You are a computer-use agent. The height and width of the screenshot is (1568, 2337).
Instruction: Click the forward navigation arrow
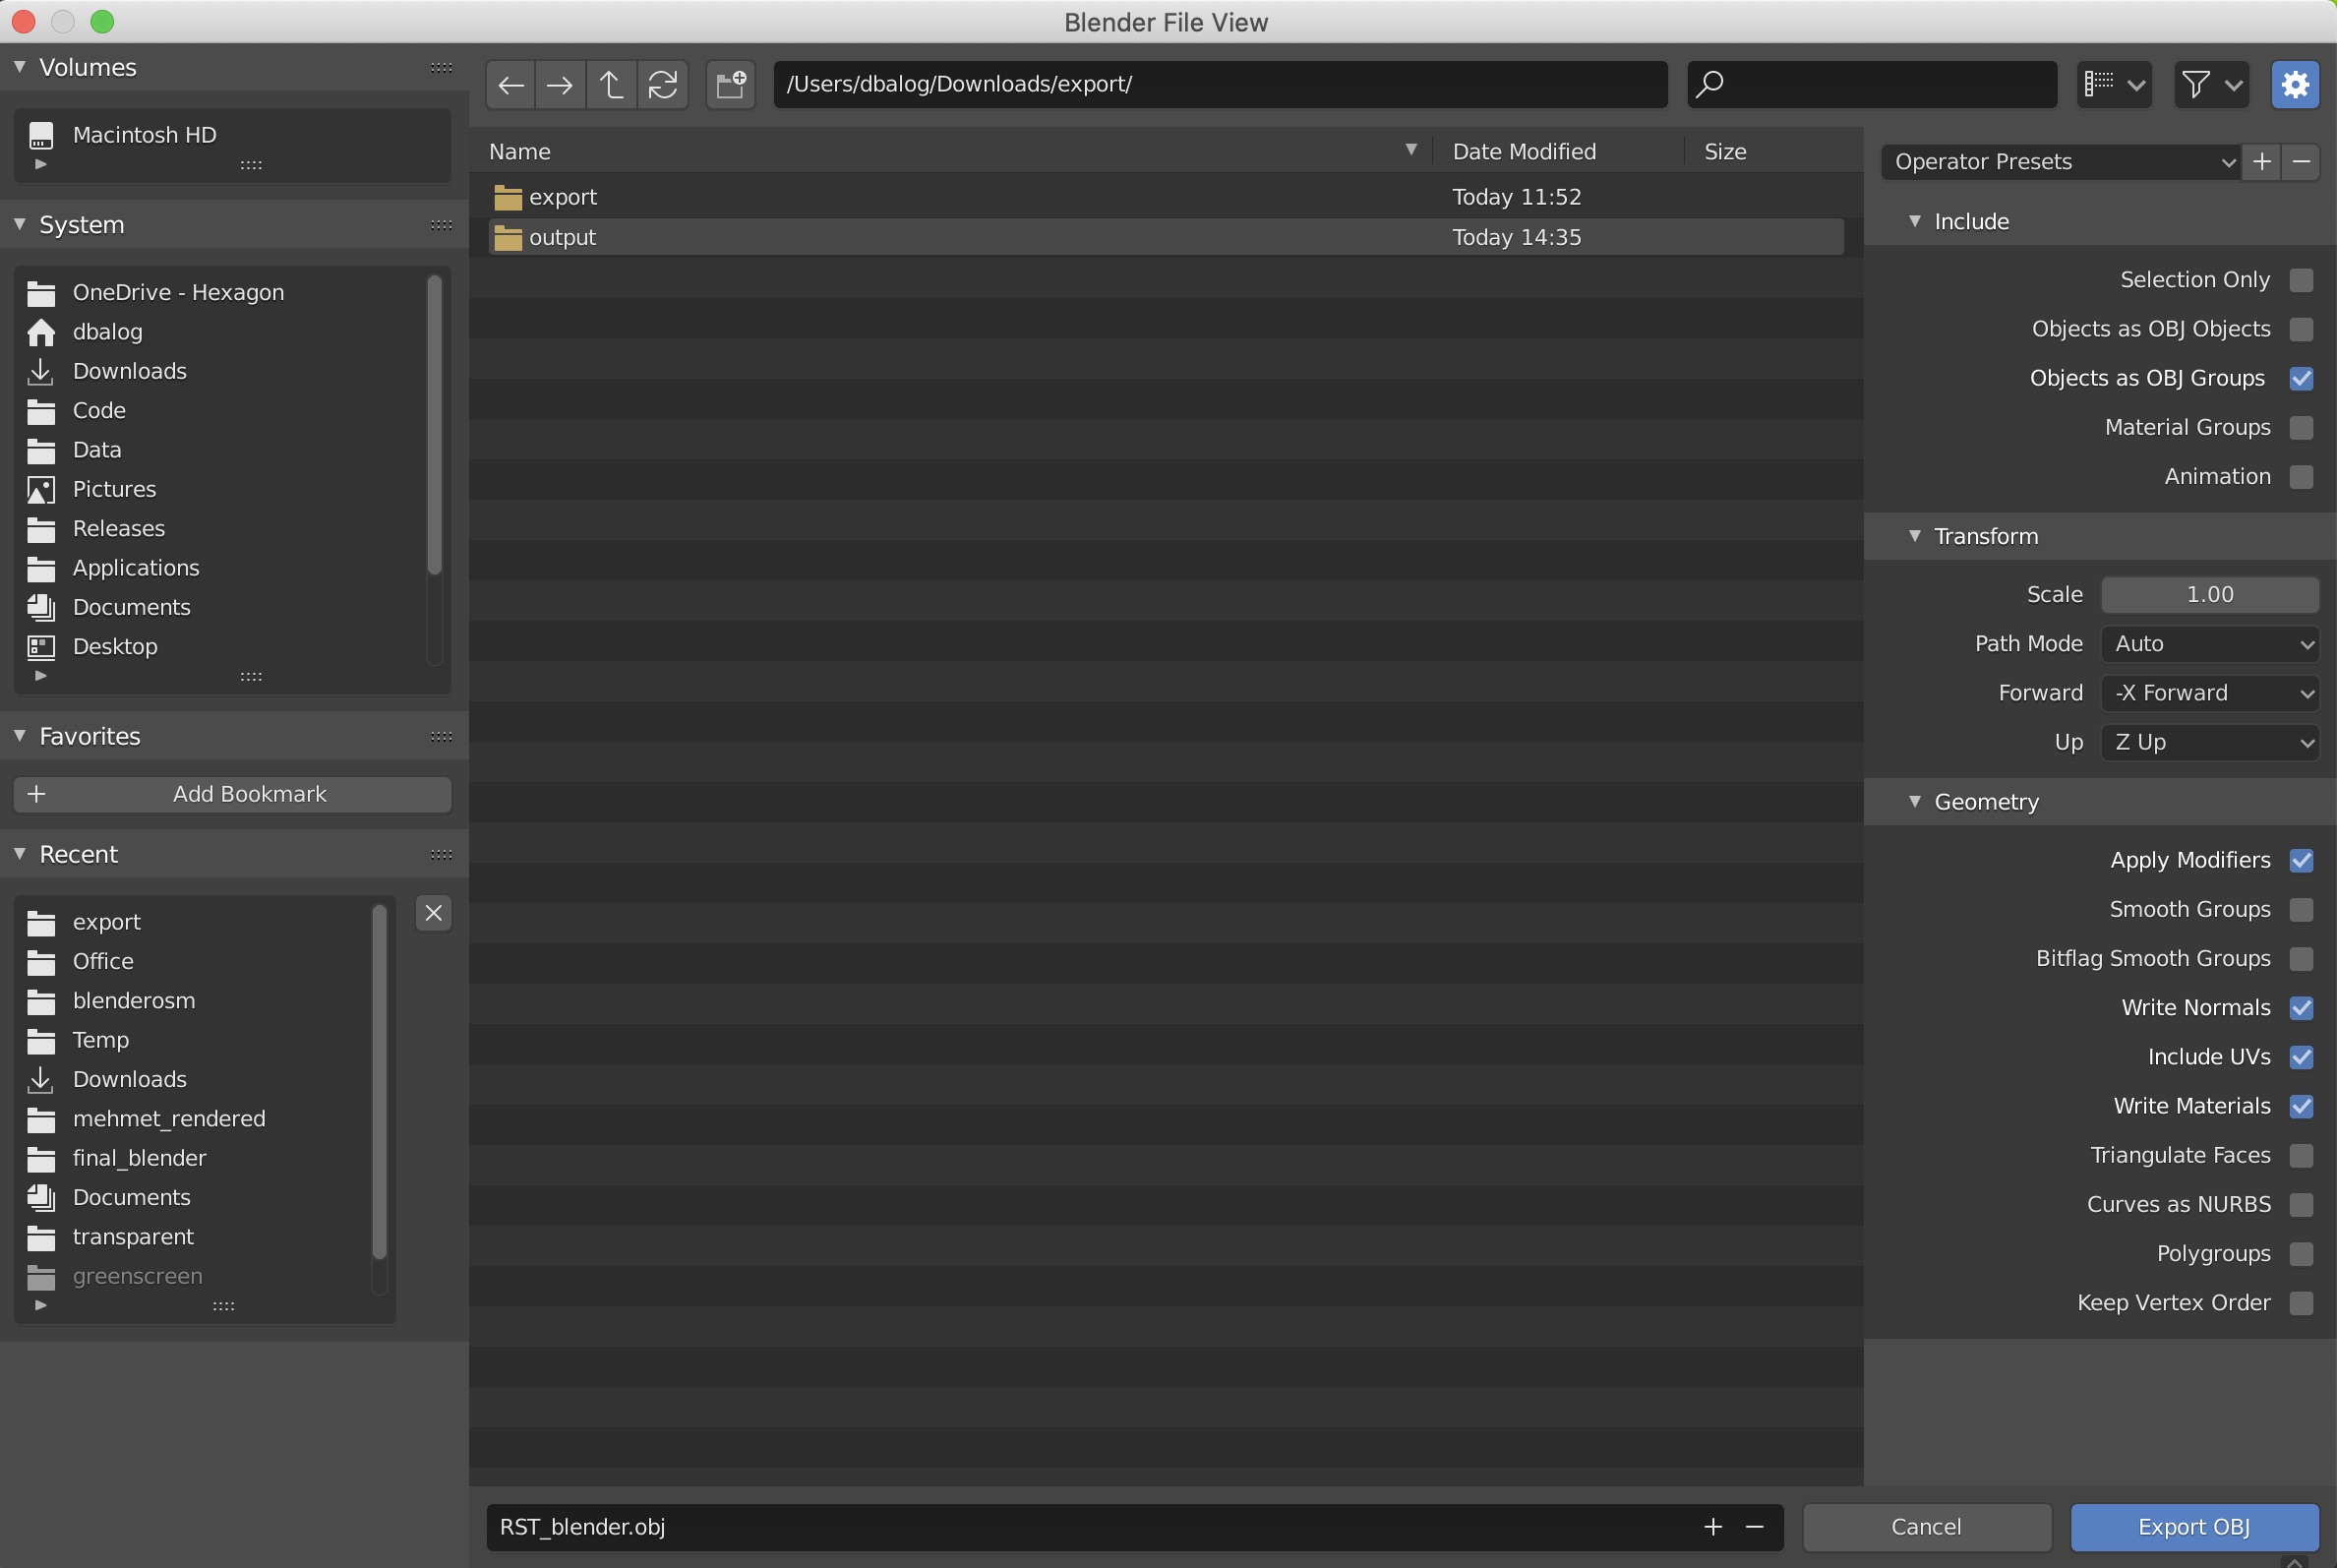(x=560, y=85)
